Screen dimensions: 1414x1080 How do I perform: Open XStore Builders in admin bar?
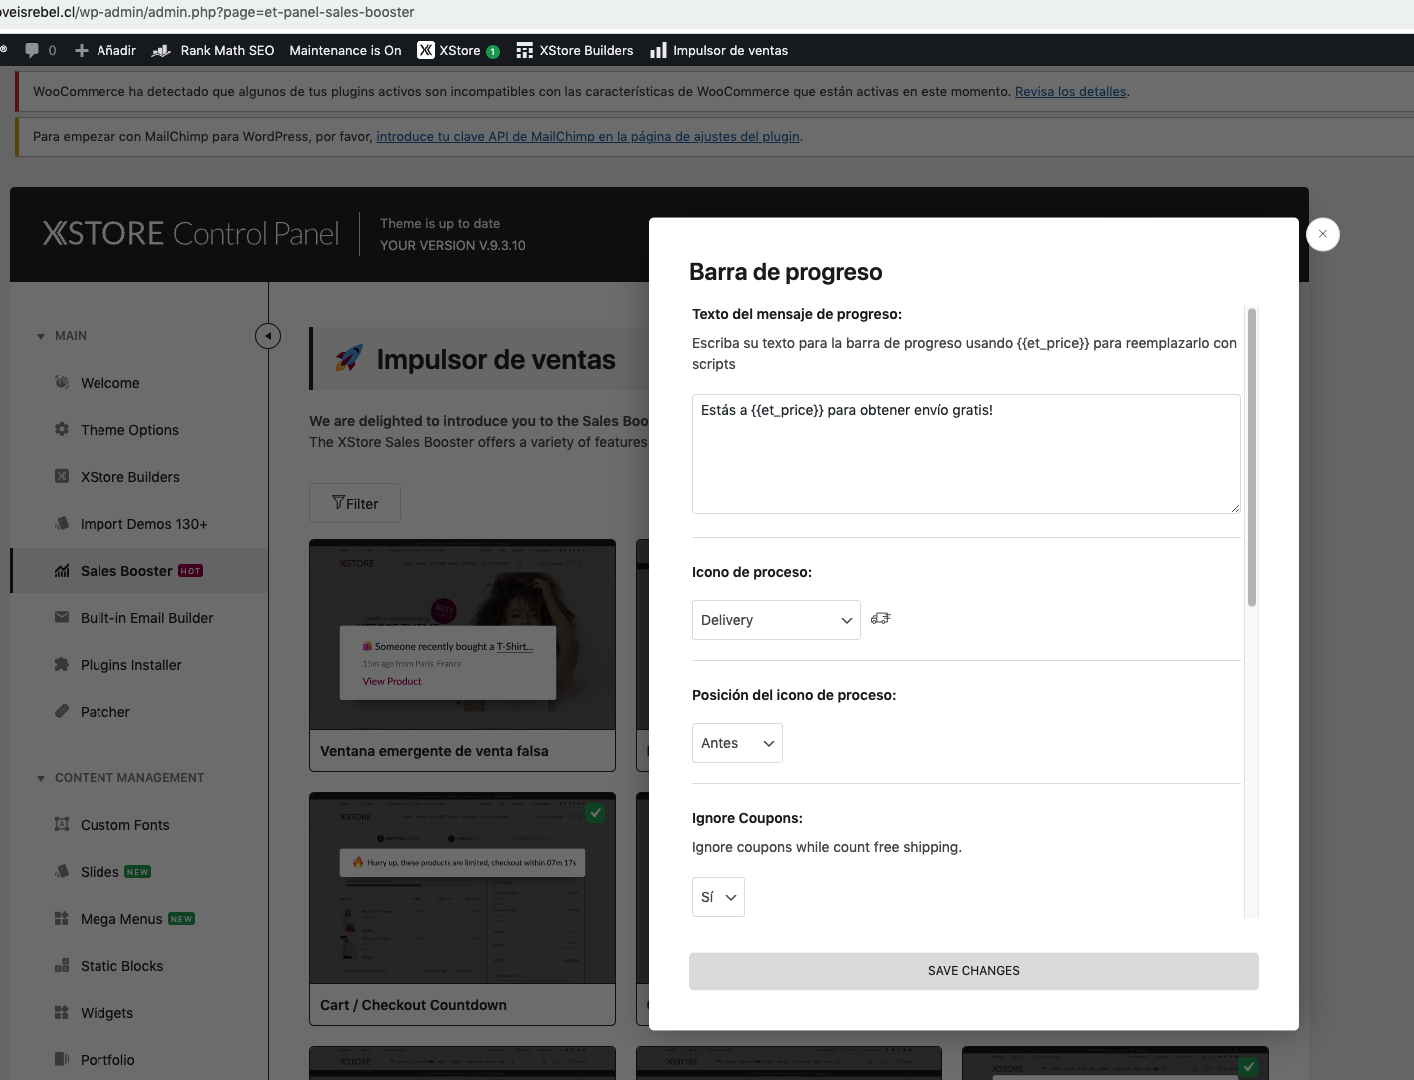(575, 50)
